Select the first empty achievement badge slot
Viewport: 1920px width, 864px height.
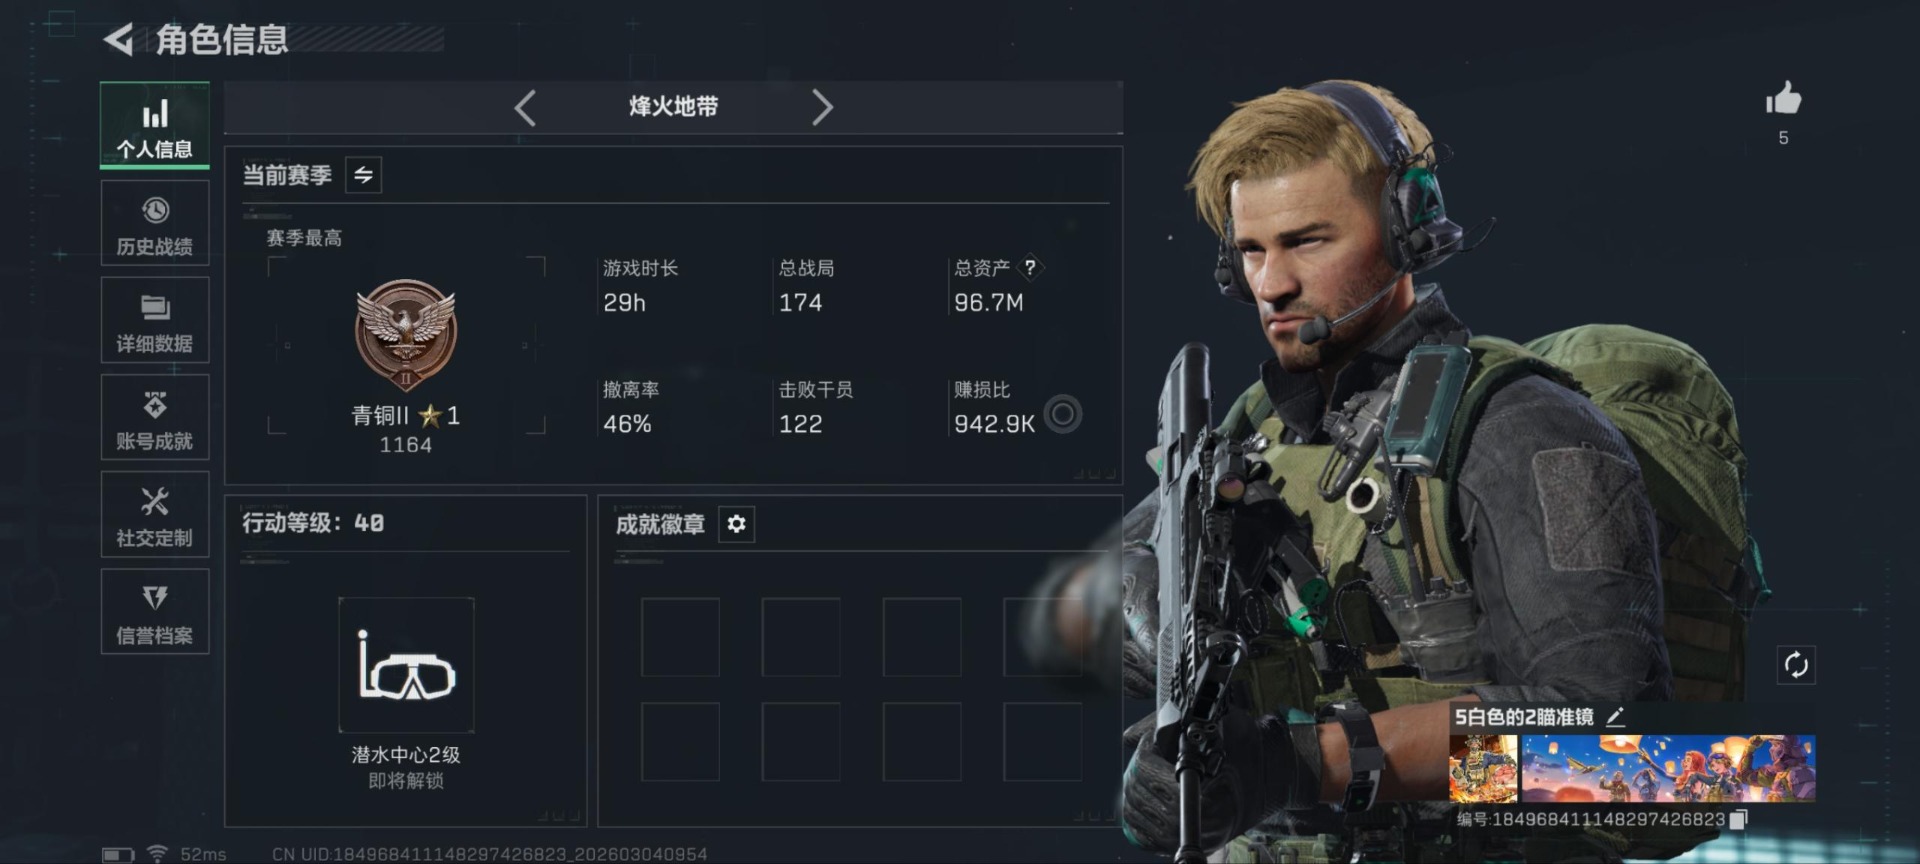(680, 637)
